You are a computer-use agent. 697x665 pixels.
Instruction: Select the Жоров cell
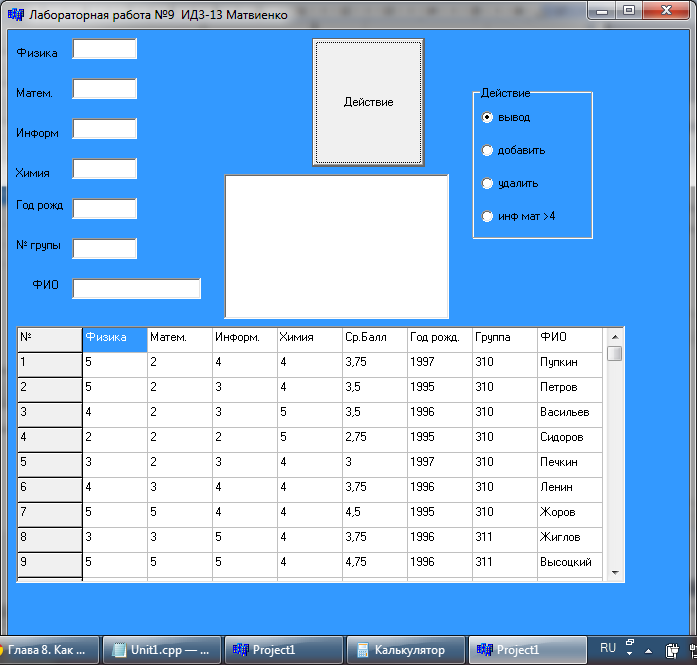(569, 515)
